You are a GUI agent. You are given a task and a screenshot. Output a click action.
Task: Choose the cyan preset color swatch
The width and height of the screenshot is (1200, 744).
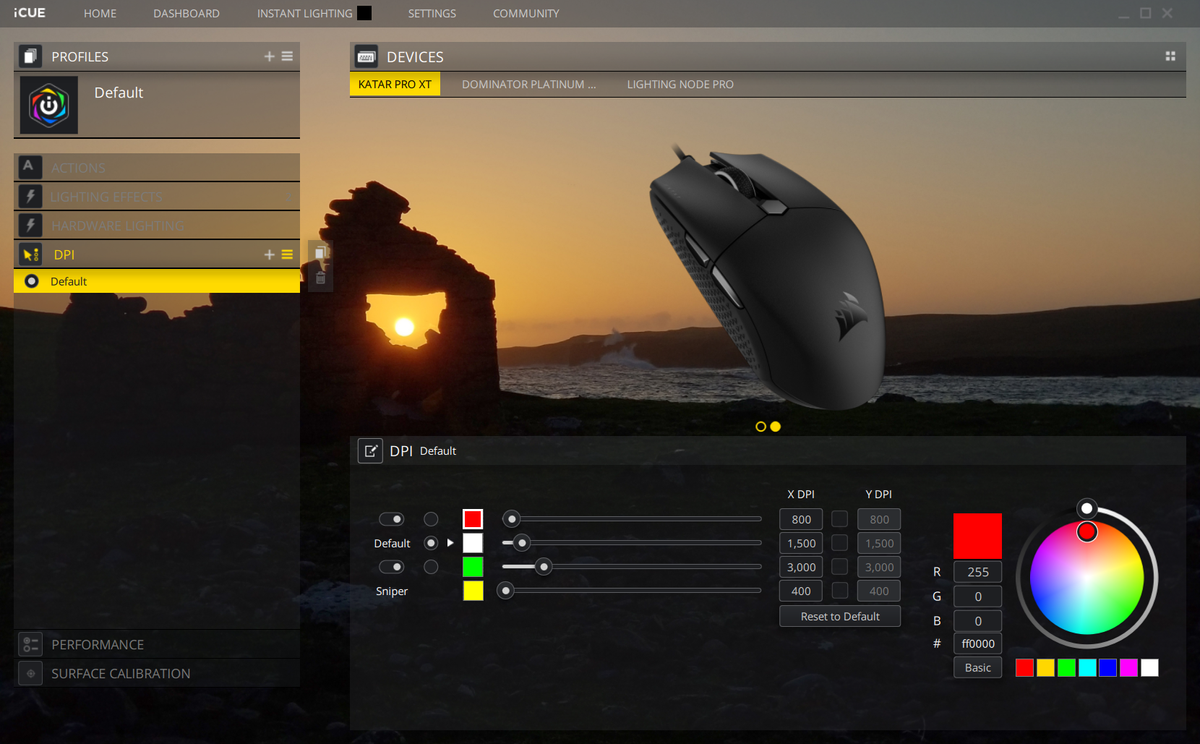point(1087,667)
